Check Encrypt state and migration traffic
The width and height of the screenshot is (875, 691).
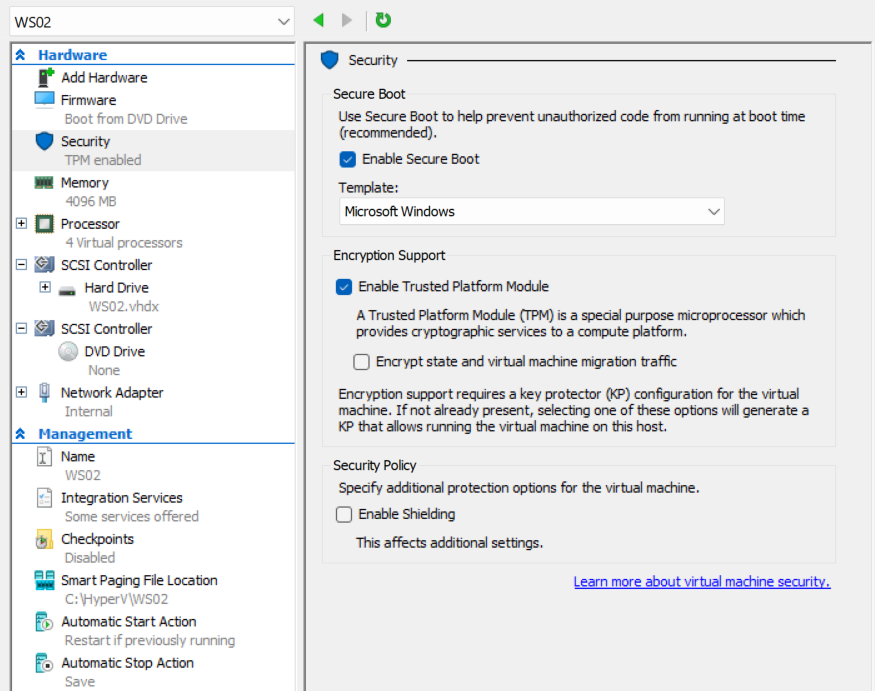tap(361, 362)
